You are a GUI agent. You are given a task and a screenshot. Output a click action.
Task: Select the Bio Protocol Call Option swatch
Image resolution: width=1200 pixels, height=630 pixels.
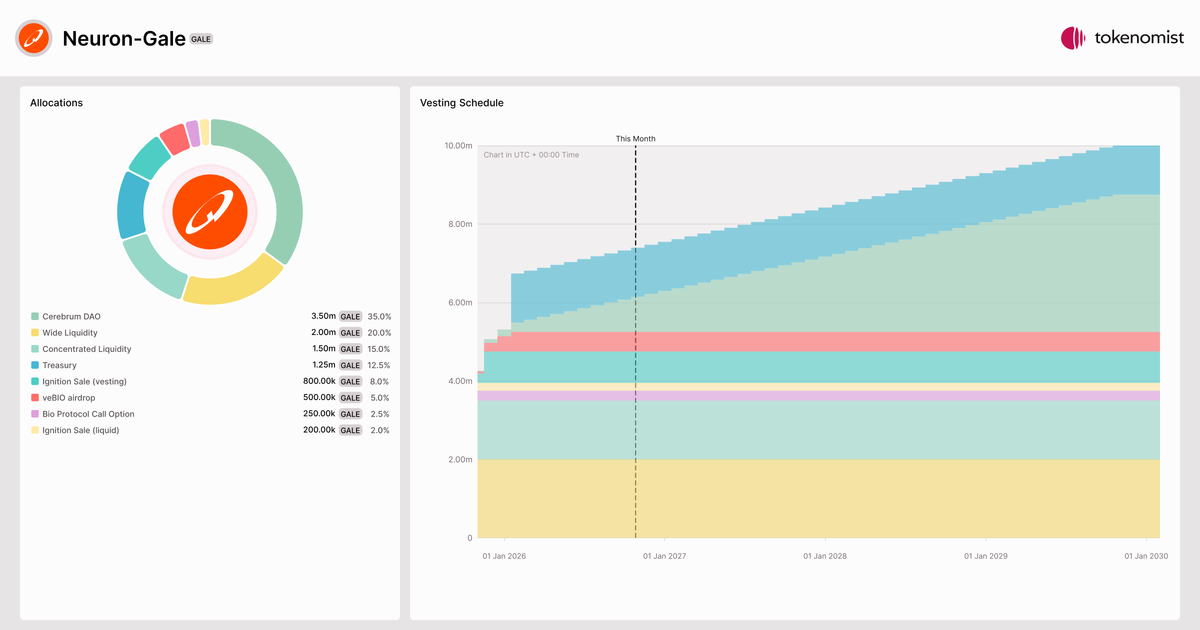tap(35, 414)
